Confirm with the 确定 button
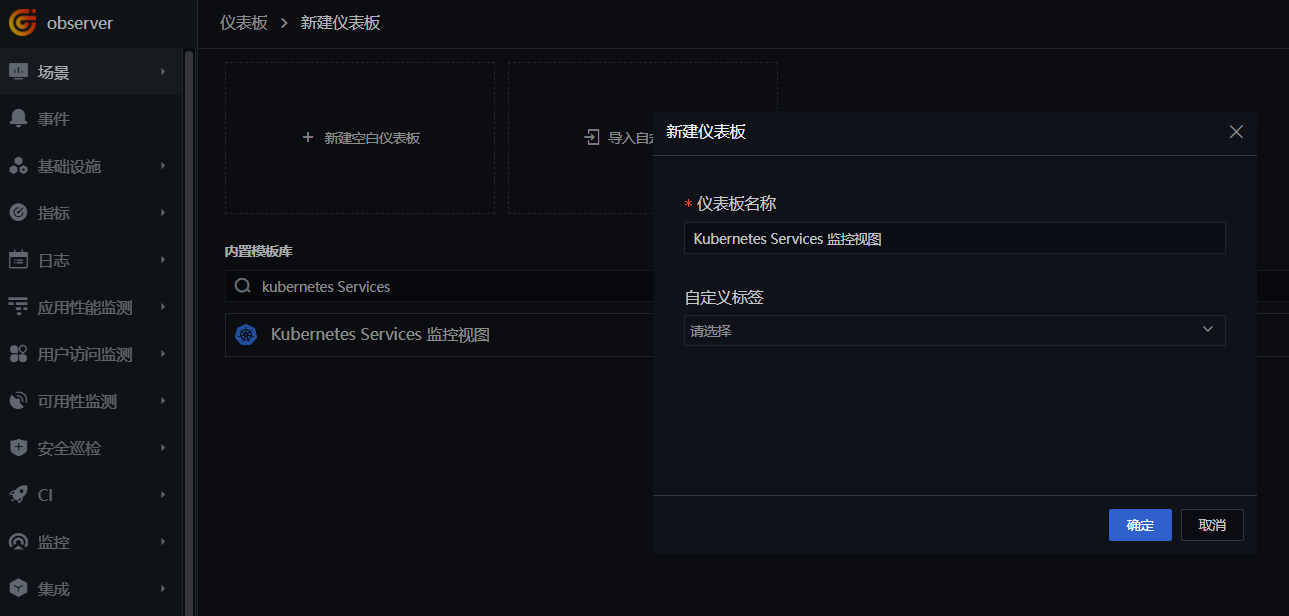Viewport: 1289px width, 616px height. coord(1140,525)
